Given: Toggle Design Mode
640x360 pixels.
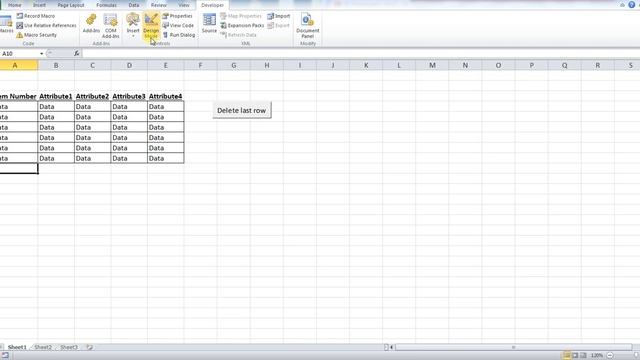Looking at the screenshot, I should [151, 26].
